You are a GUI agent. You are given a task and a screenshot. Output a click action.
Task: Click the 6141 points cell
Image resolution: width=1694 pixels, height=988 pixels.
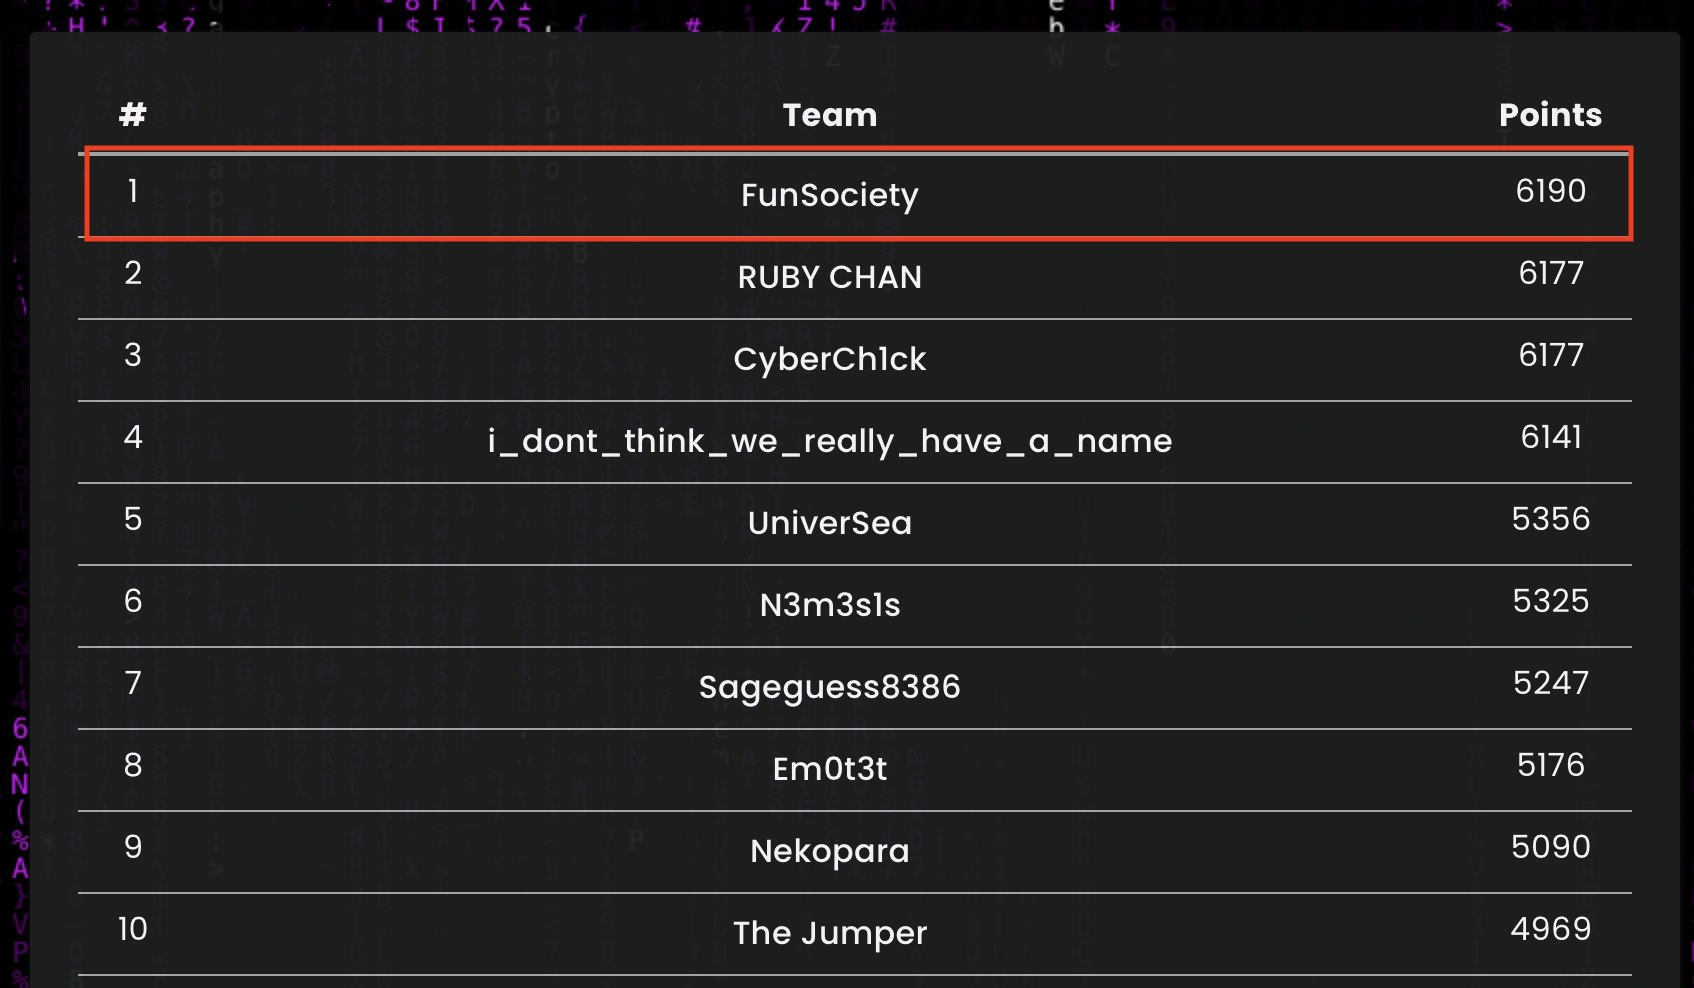[x=1550, y=437]
